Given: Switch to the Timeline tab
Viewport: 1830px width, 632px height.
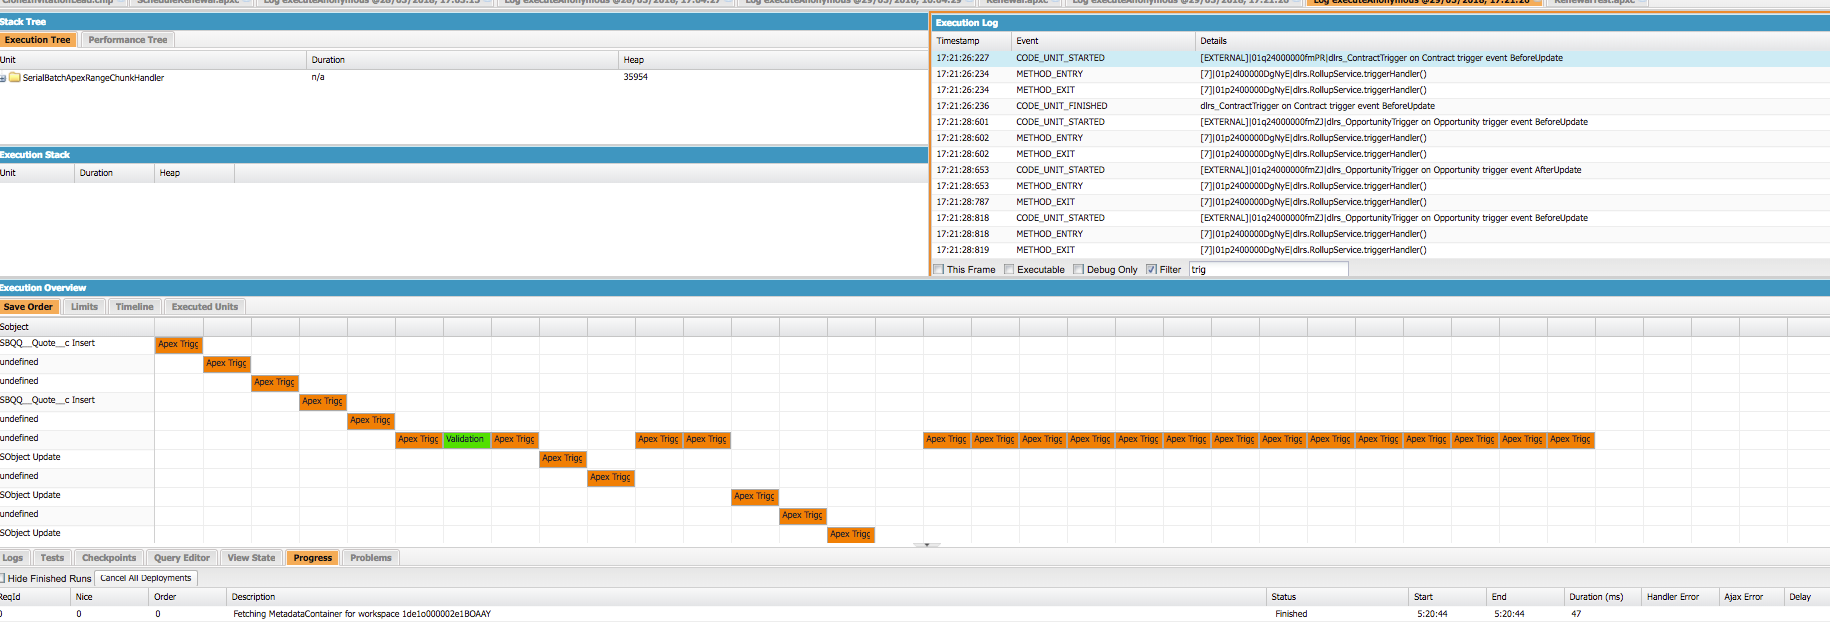Looking at the screenshot, I should pos(134,307).
